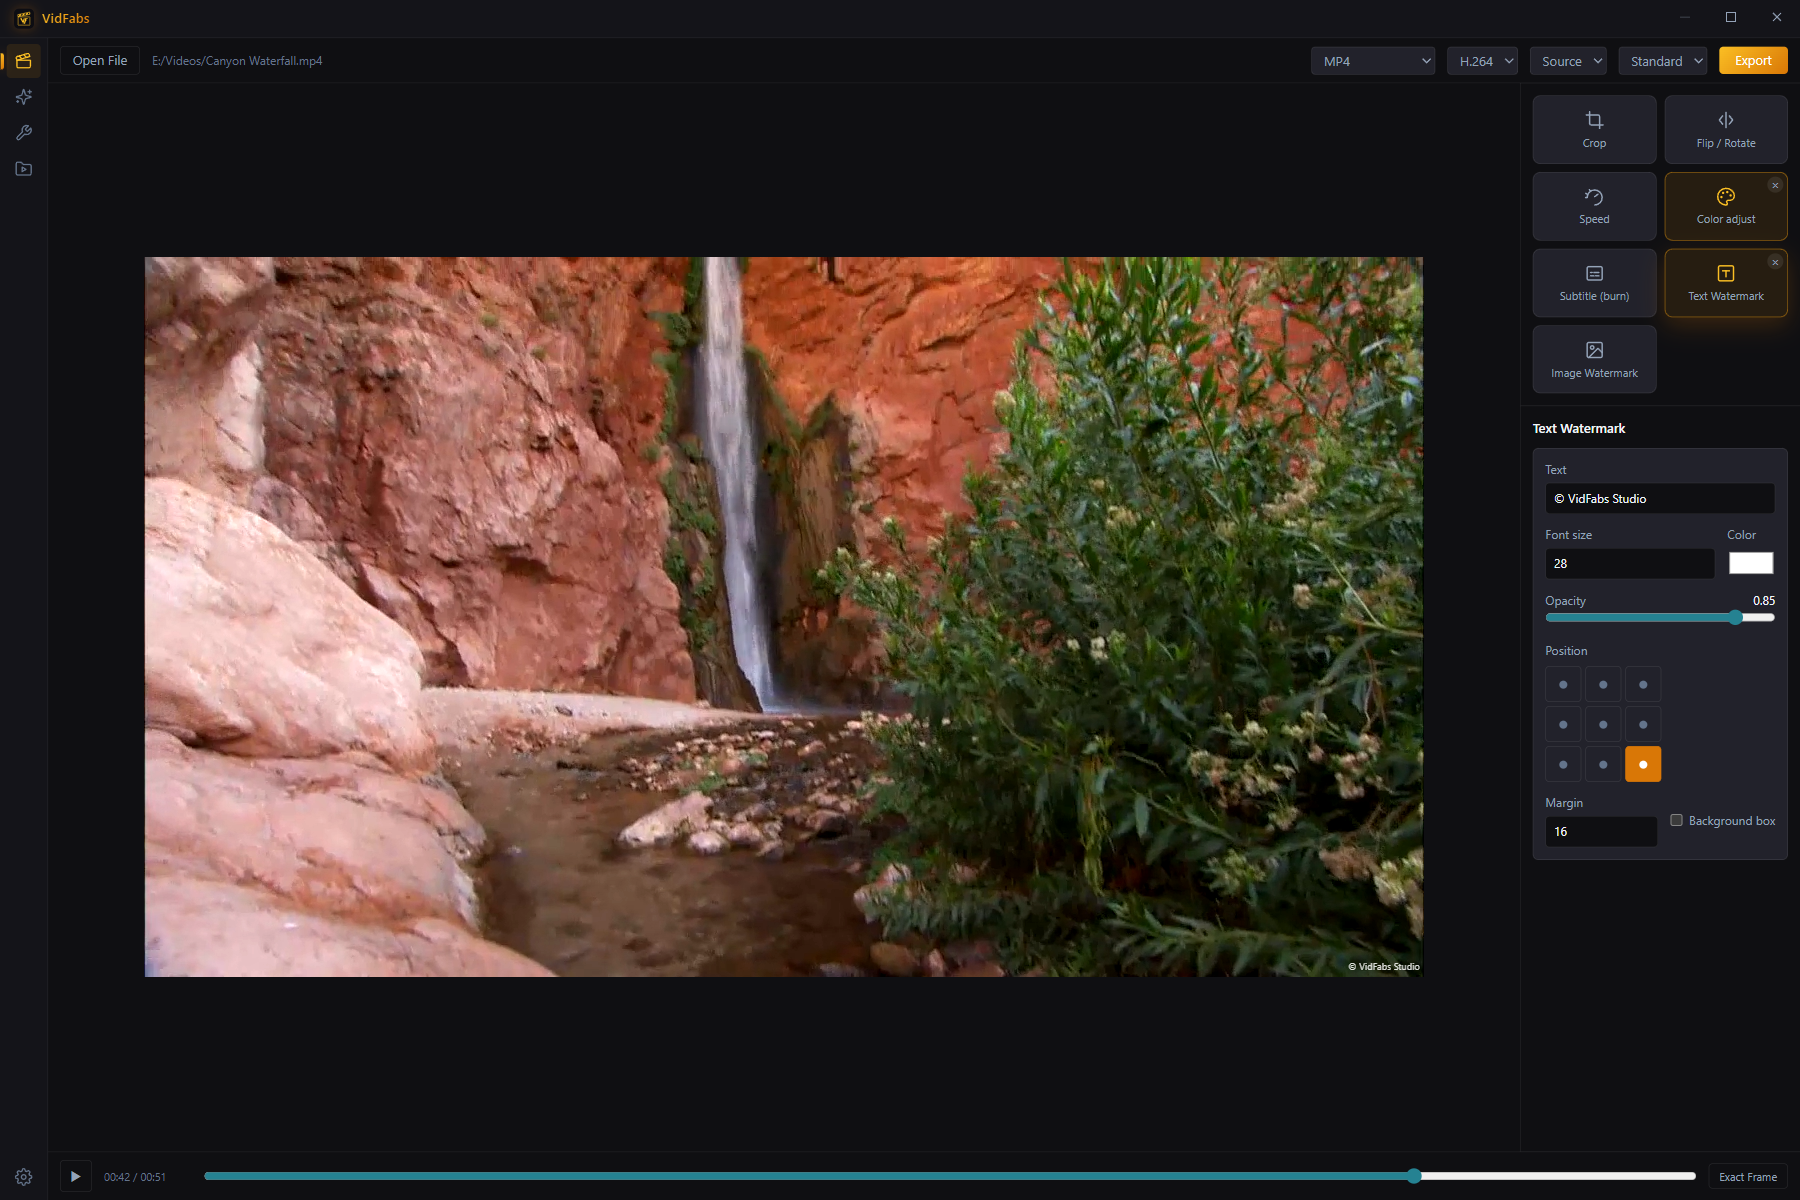Viewport: 1800px width, 1200px height.
Task: Select the Subtitle (burn) tool
Action: pos(1594,283)
